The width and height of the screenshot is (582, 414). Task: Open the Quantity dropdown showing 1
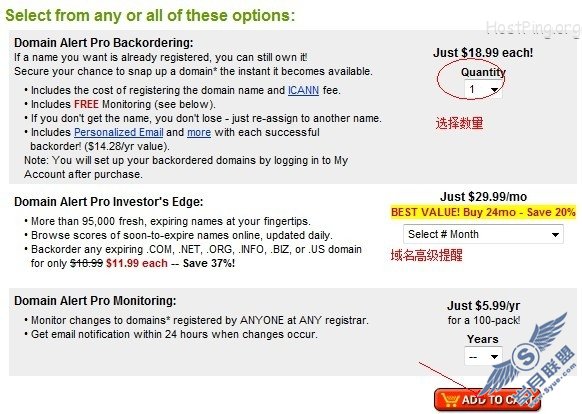pos(483,89)
